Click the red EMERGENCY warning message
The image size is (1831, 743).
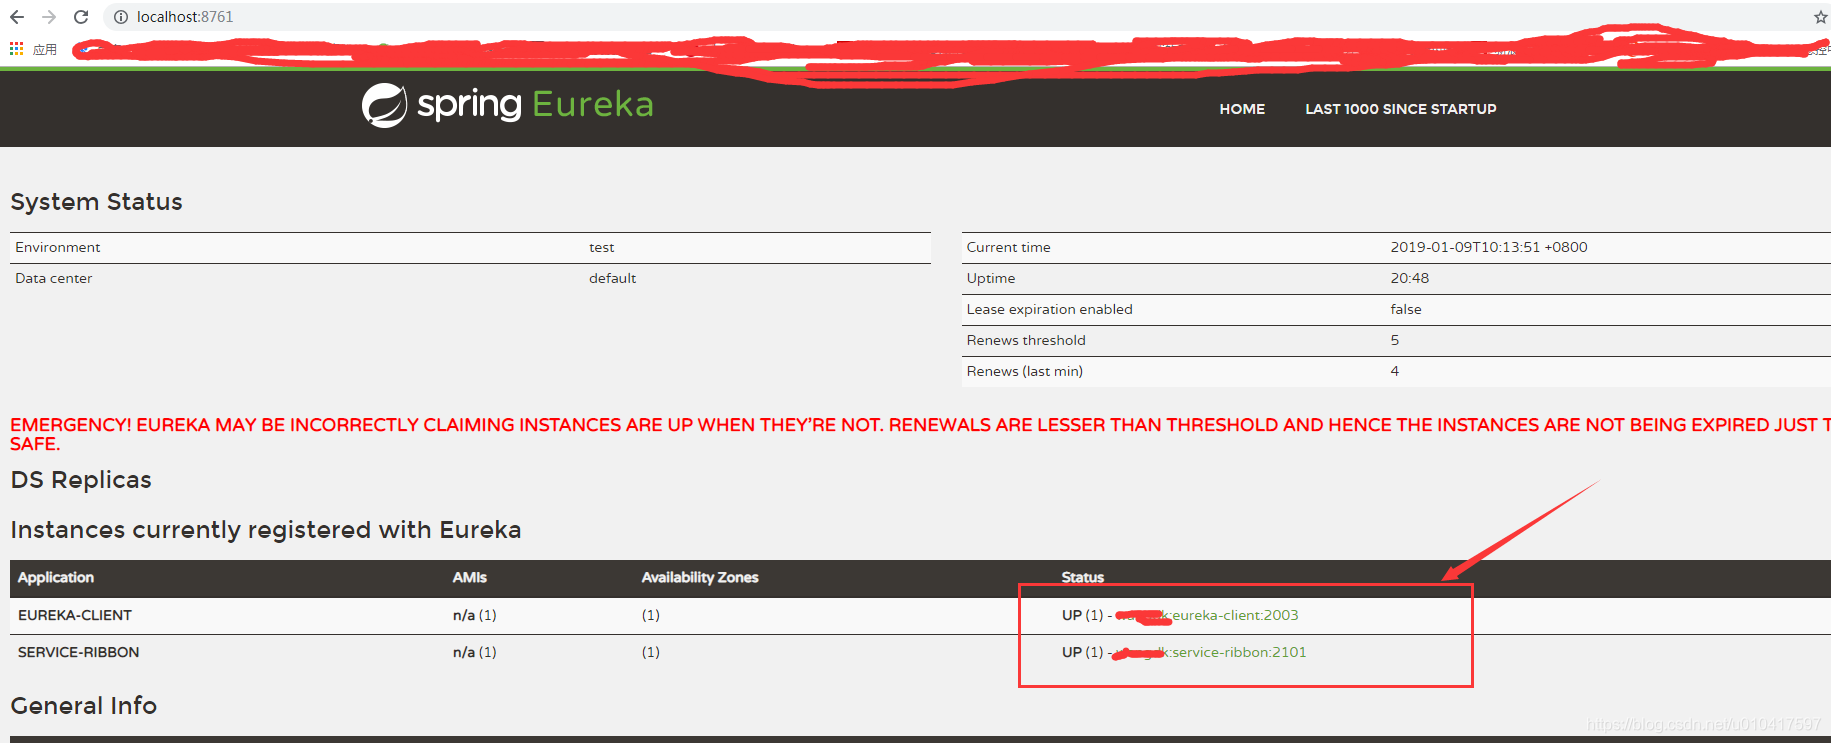tap(920, 434)
